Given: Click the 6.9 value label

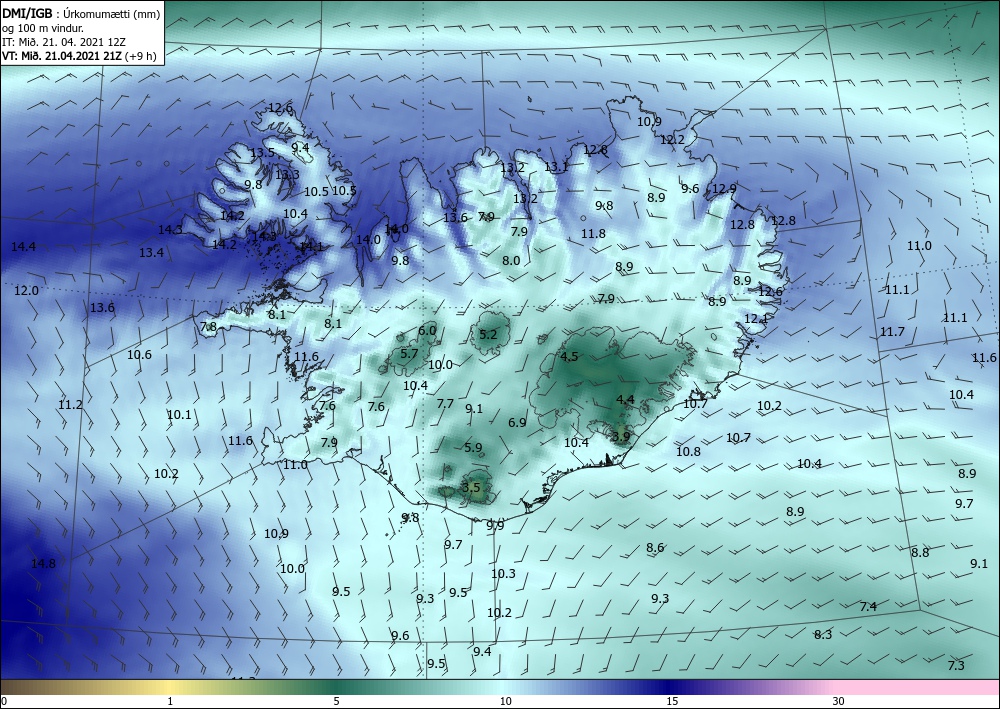Looking at the screenshot, I should tap(517, 423).
